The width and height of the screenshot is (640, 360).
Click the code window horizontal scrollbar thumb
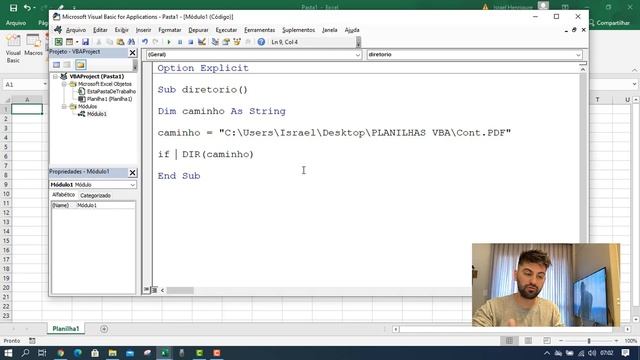pos(180,291)
